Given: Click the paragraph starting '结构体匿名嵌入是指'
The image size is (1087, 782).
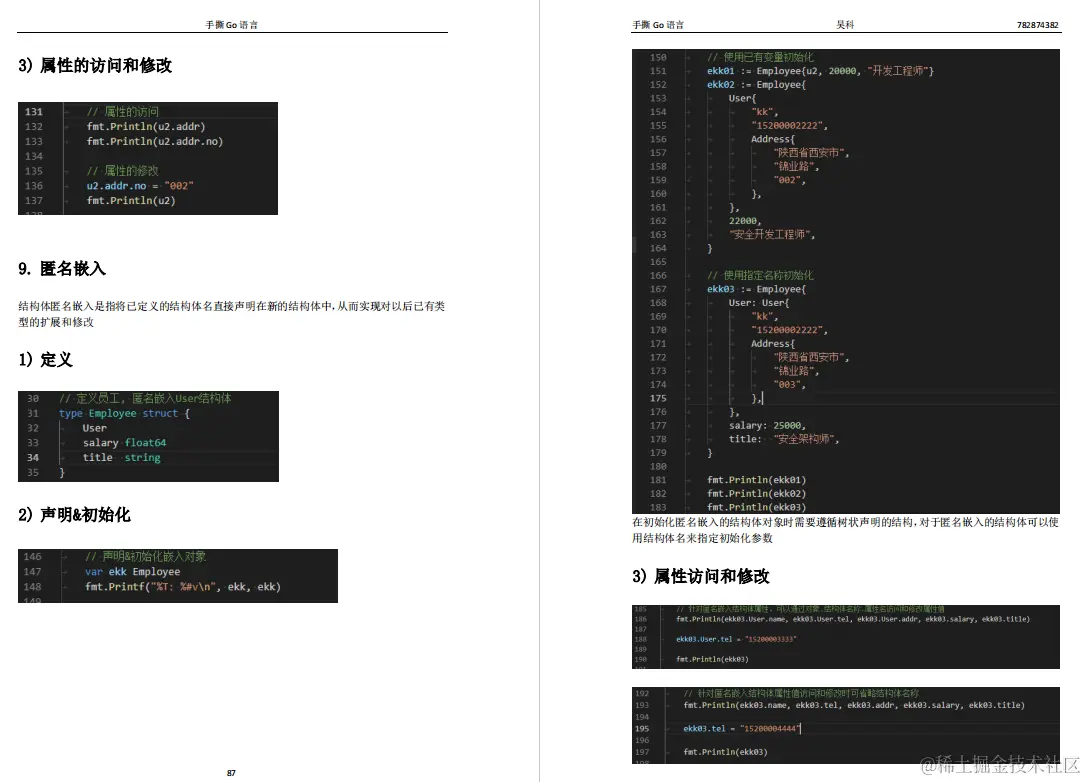Looking at the screenshot, I should coord(232,314).
